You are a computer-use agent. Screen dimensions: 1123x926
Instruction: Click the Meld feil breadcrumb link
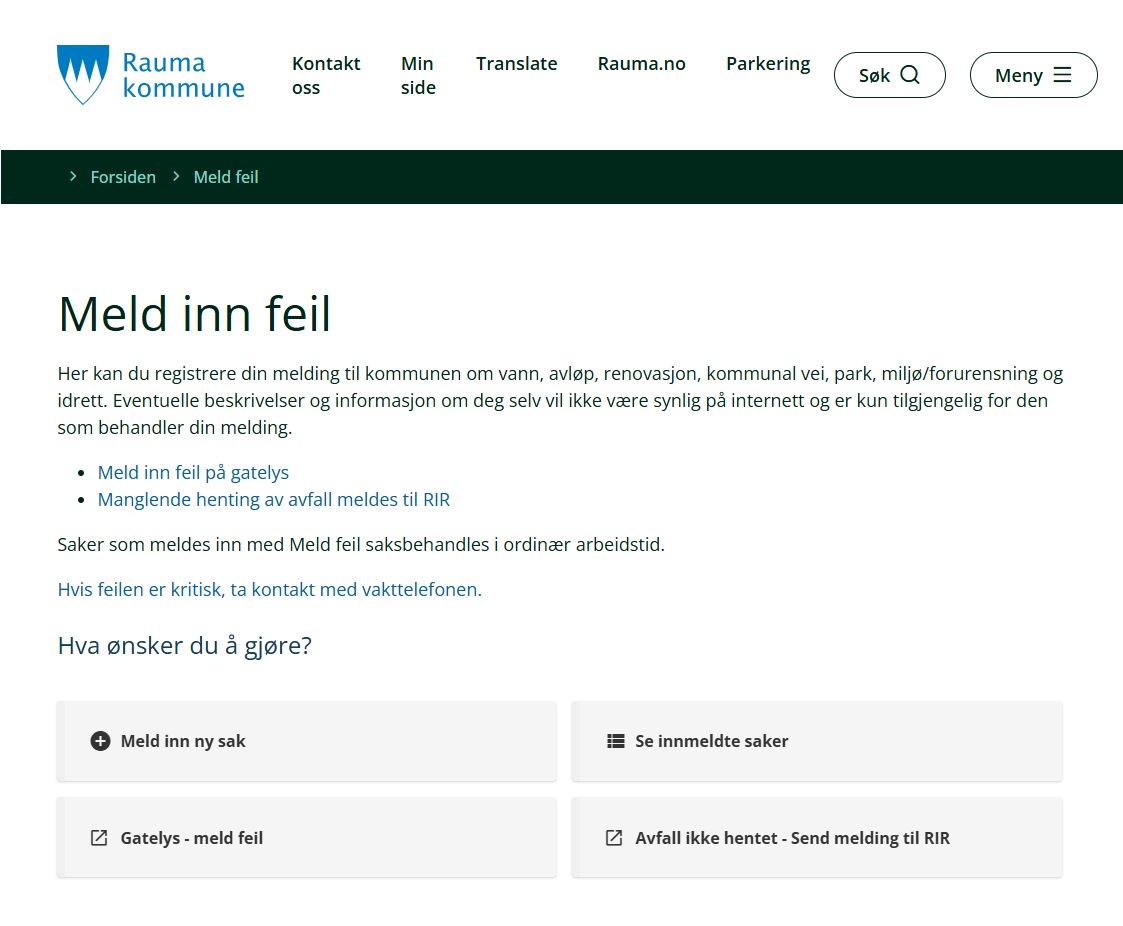click(226, 177)
